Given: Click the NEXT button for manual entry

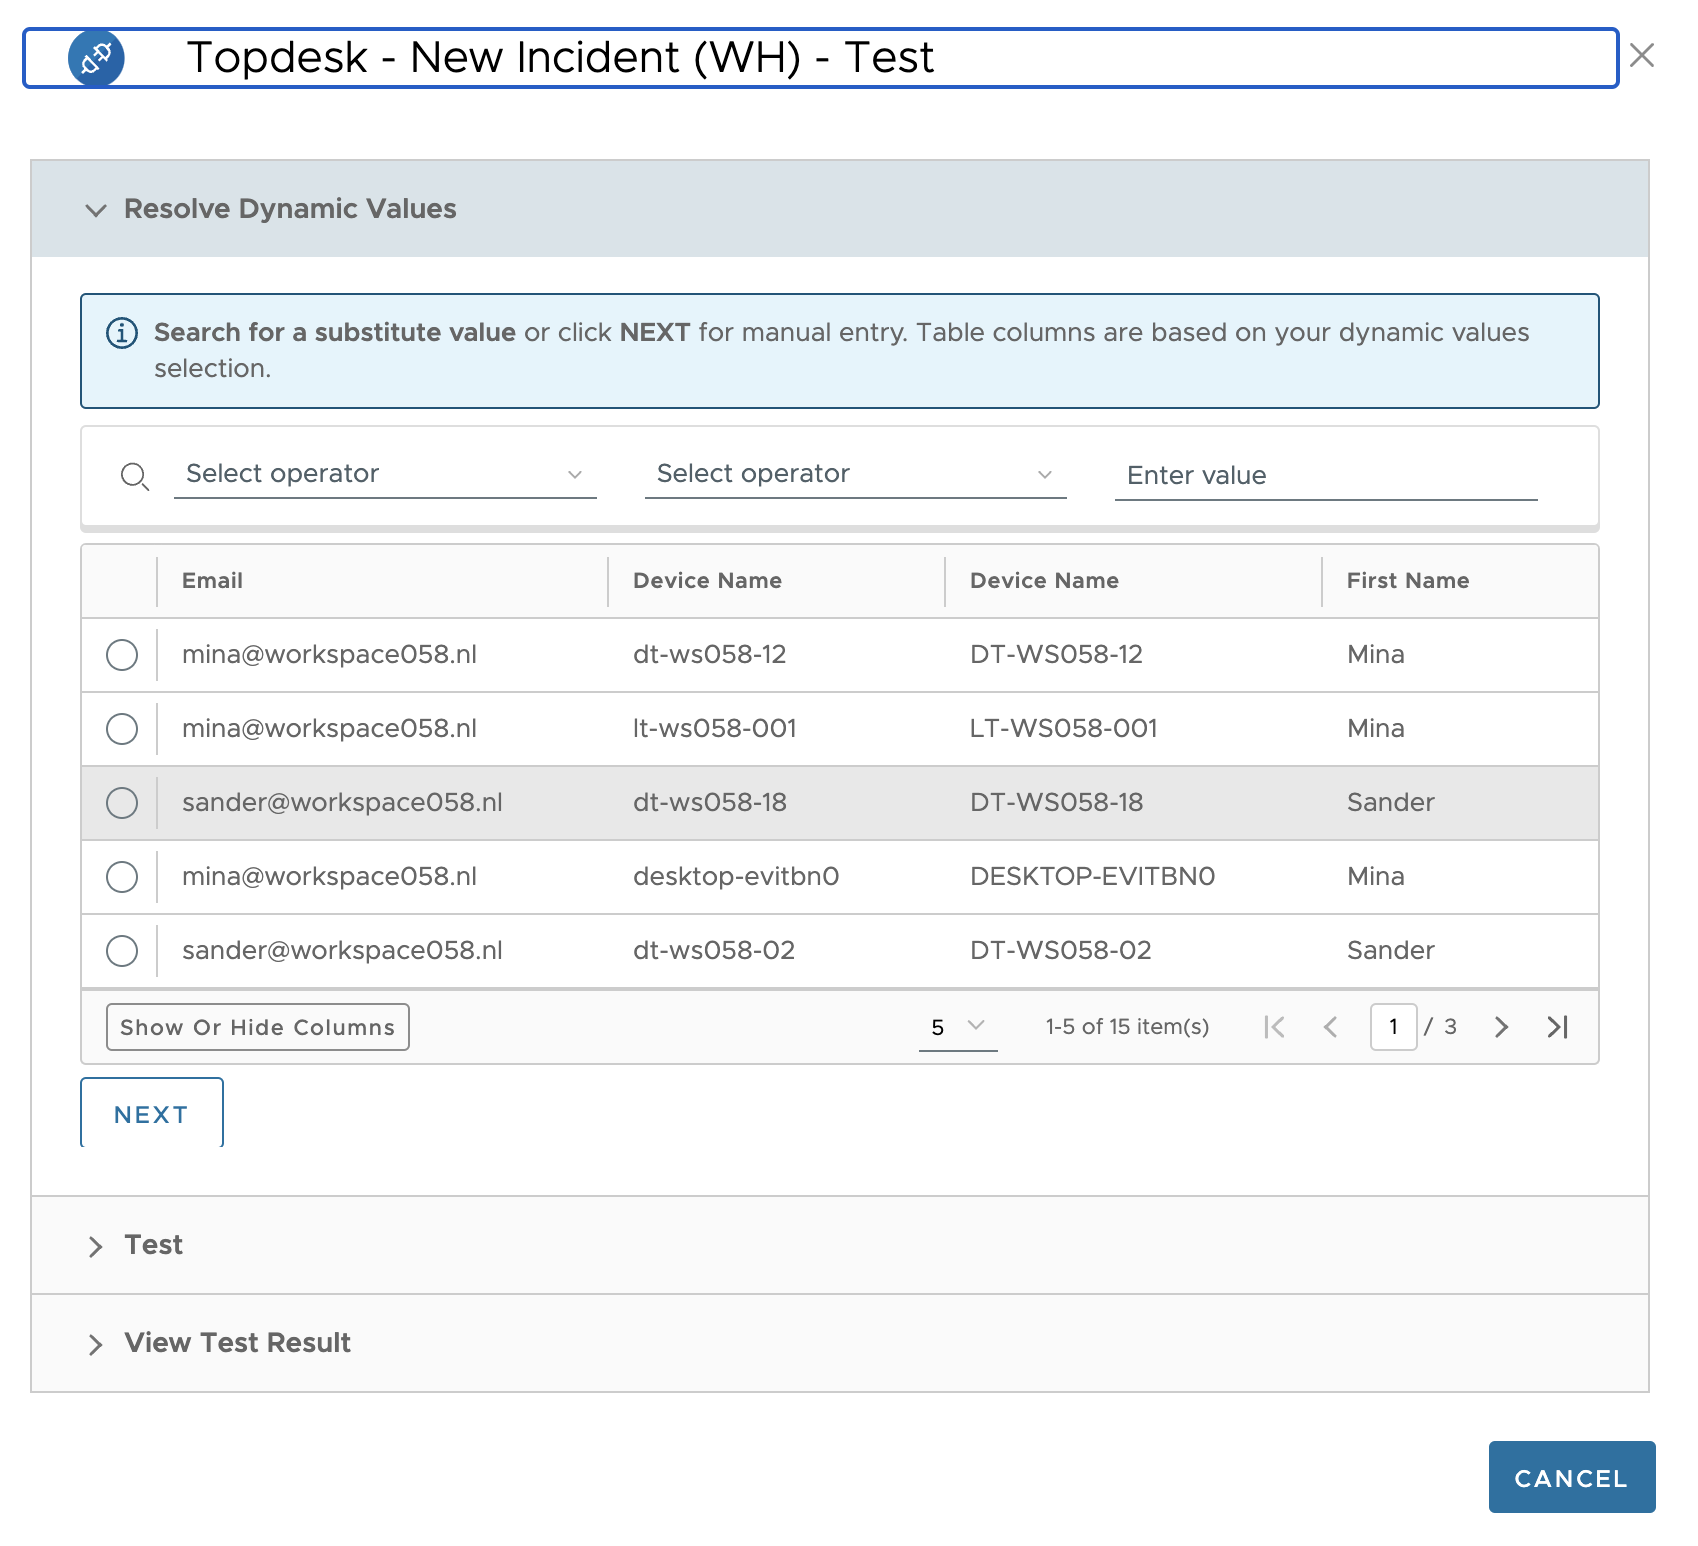Looking at the screenshot, I should (151, 1113).
